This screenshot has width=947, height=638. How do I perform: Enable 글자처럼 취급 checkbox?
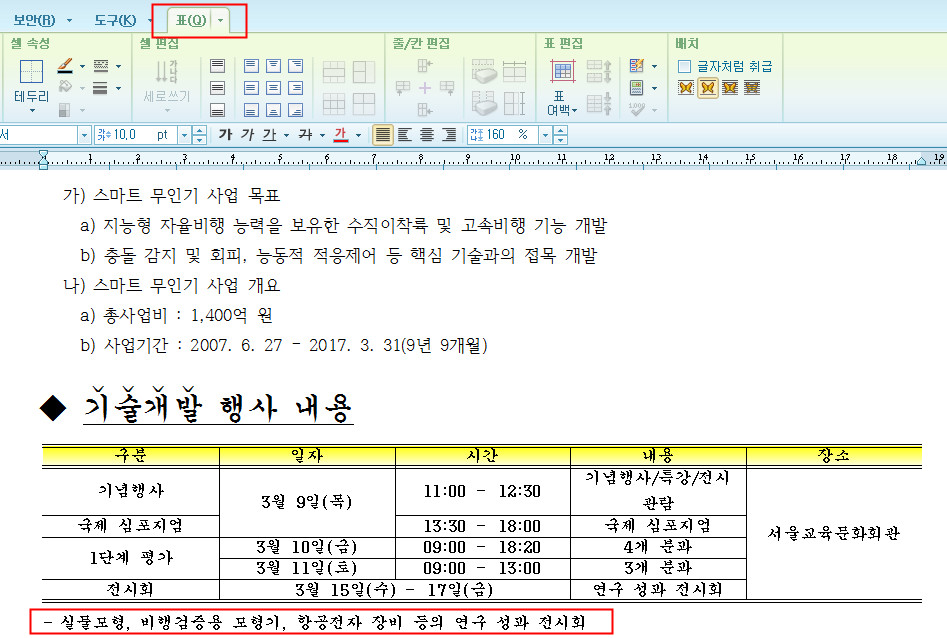click(x=685, y=66)
